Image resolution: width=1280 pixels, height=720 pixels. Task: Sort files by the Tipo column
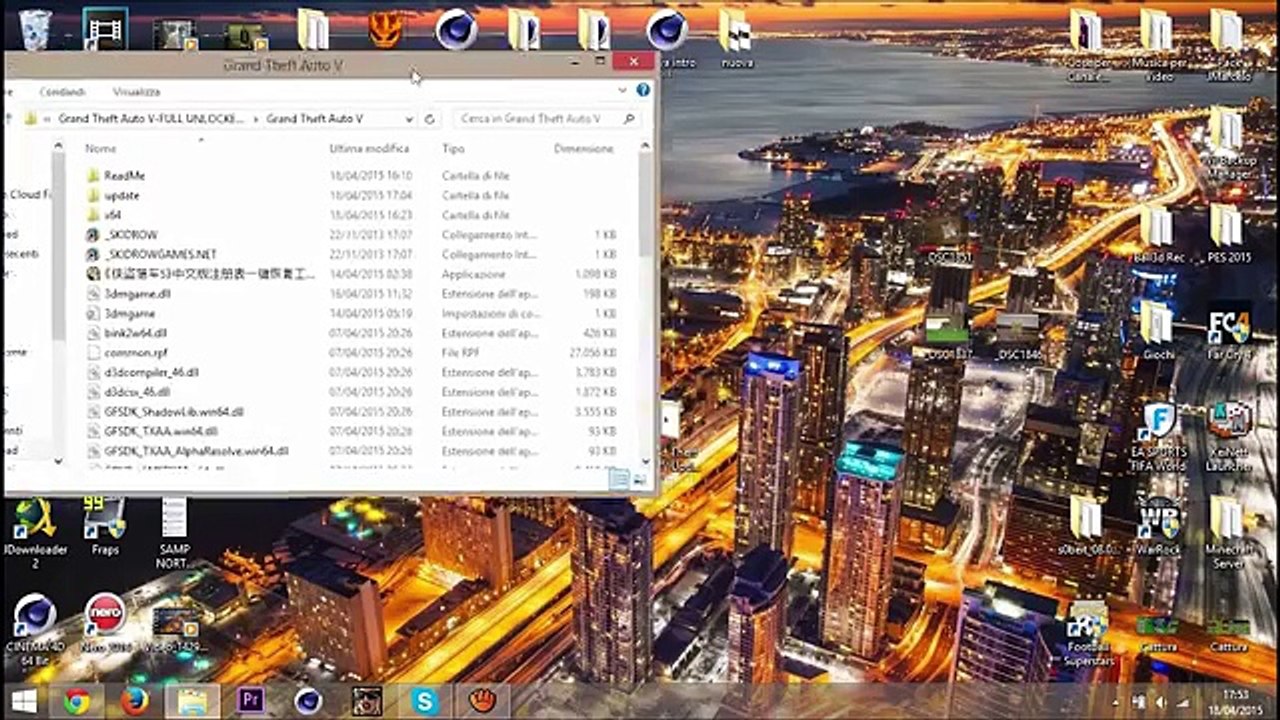(x=453, y=148)
